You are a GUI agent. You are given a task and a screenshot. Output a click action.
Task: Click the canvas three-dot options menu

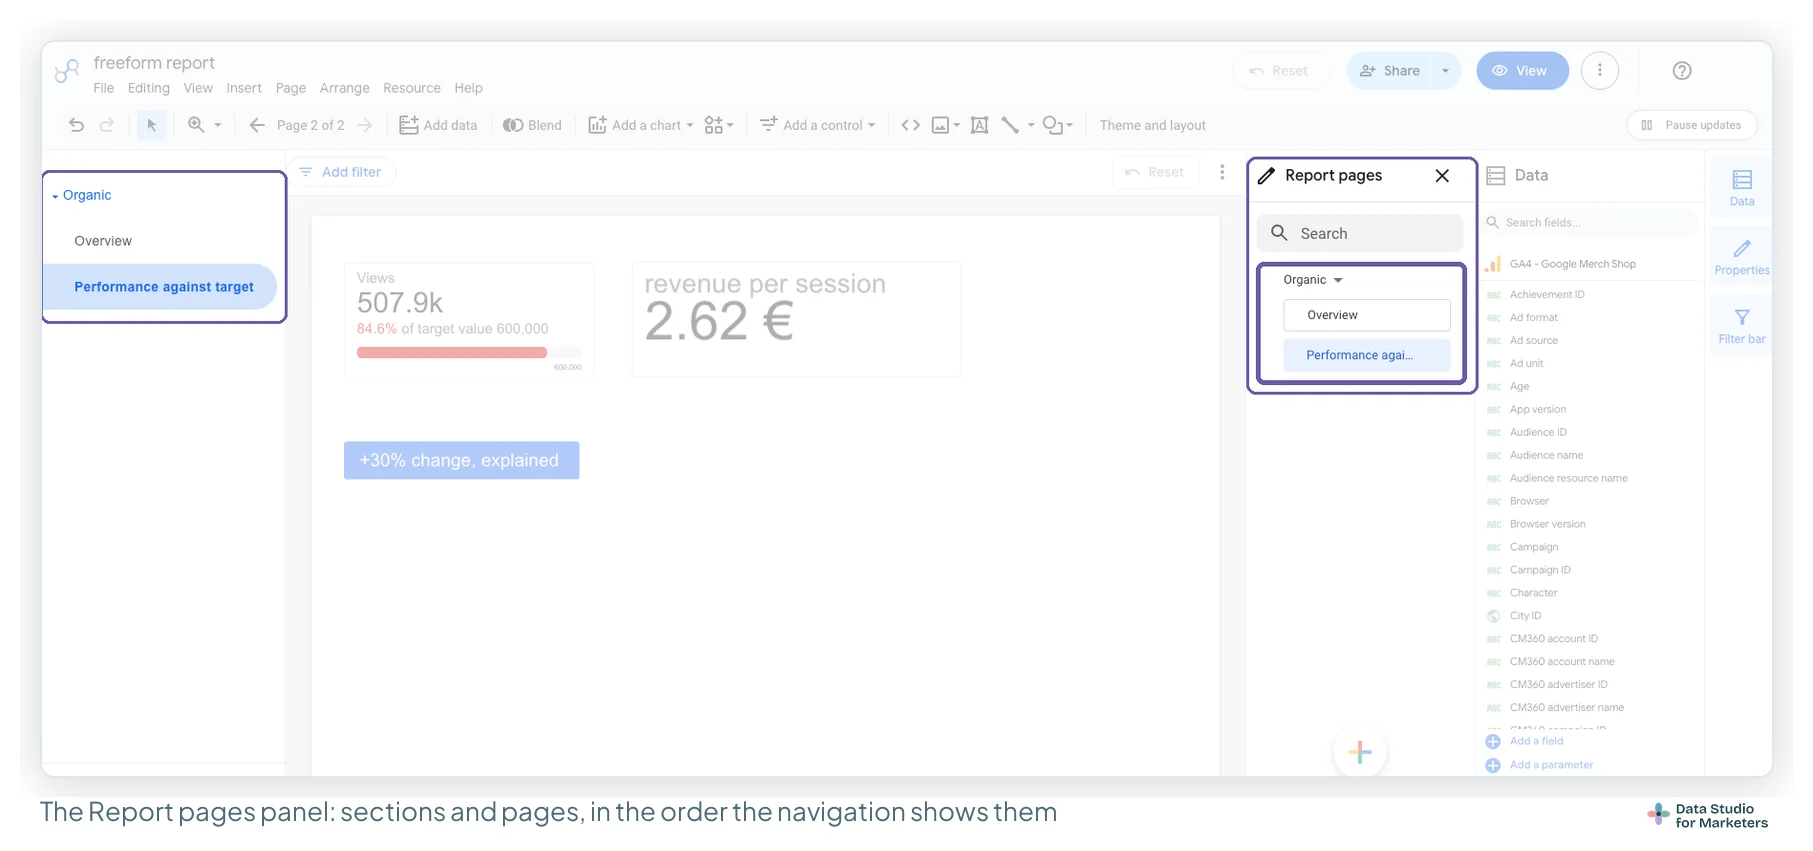click(x=1222, y=172)
